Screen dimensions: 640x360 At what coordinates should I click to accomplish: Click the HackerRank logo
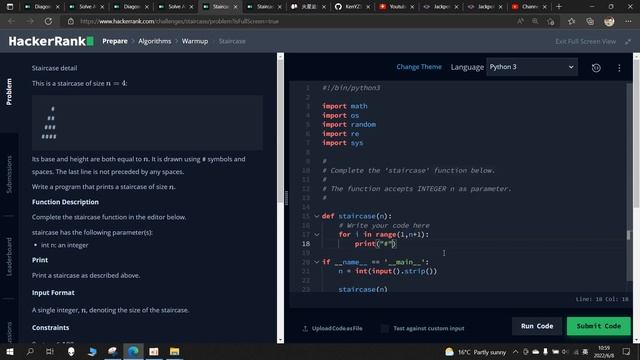51,41
